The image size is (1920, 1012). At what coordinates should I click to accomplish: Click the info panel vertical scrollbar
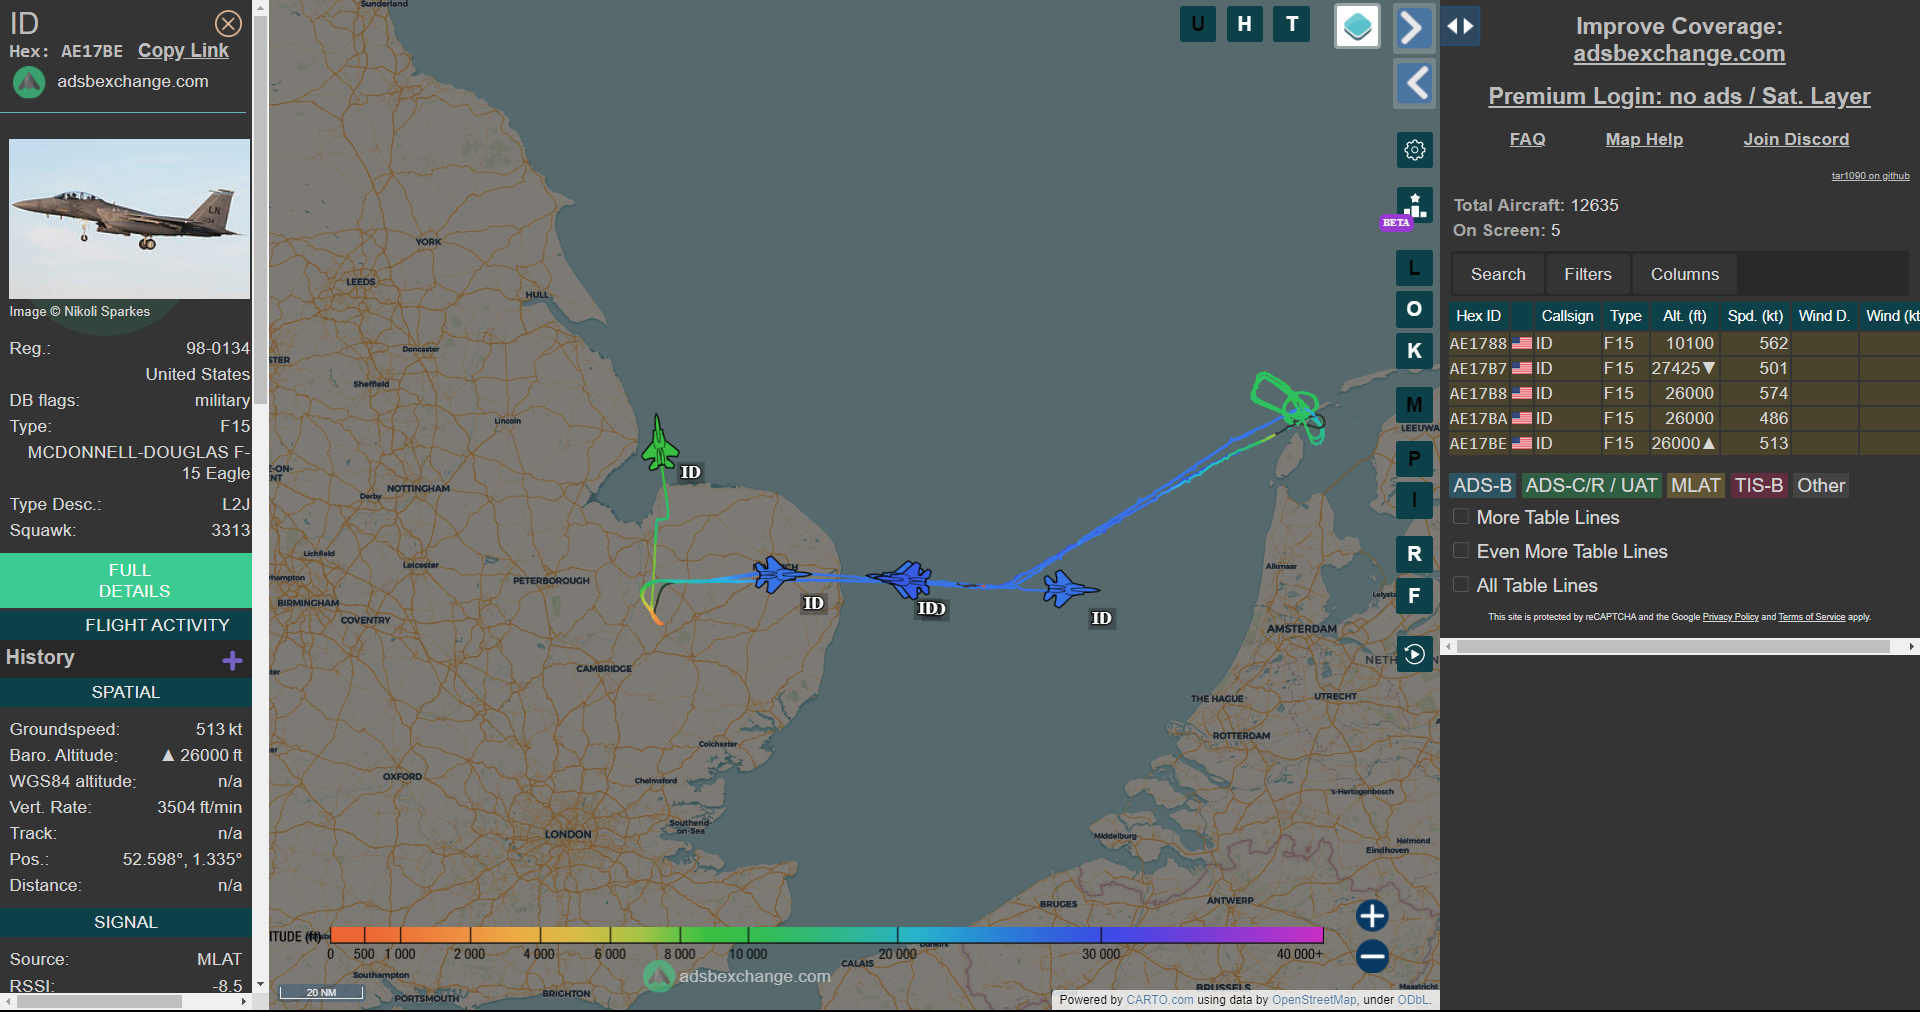pyautogui.click(x=260, y=208)
